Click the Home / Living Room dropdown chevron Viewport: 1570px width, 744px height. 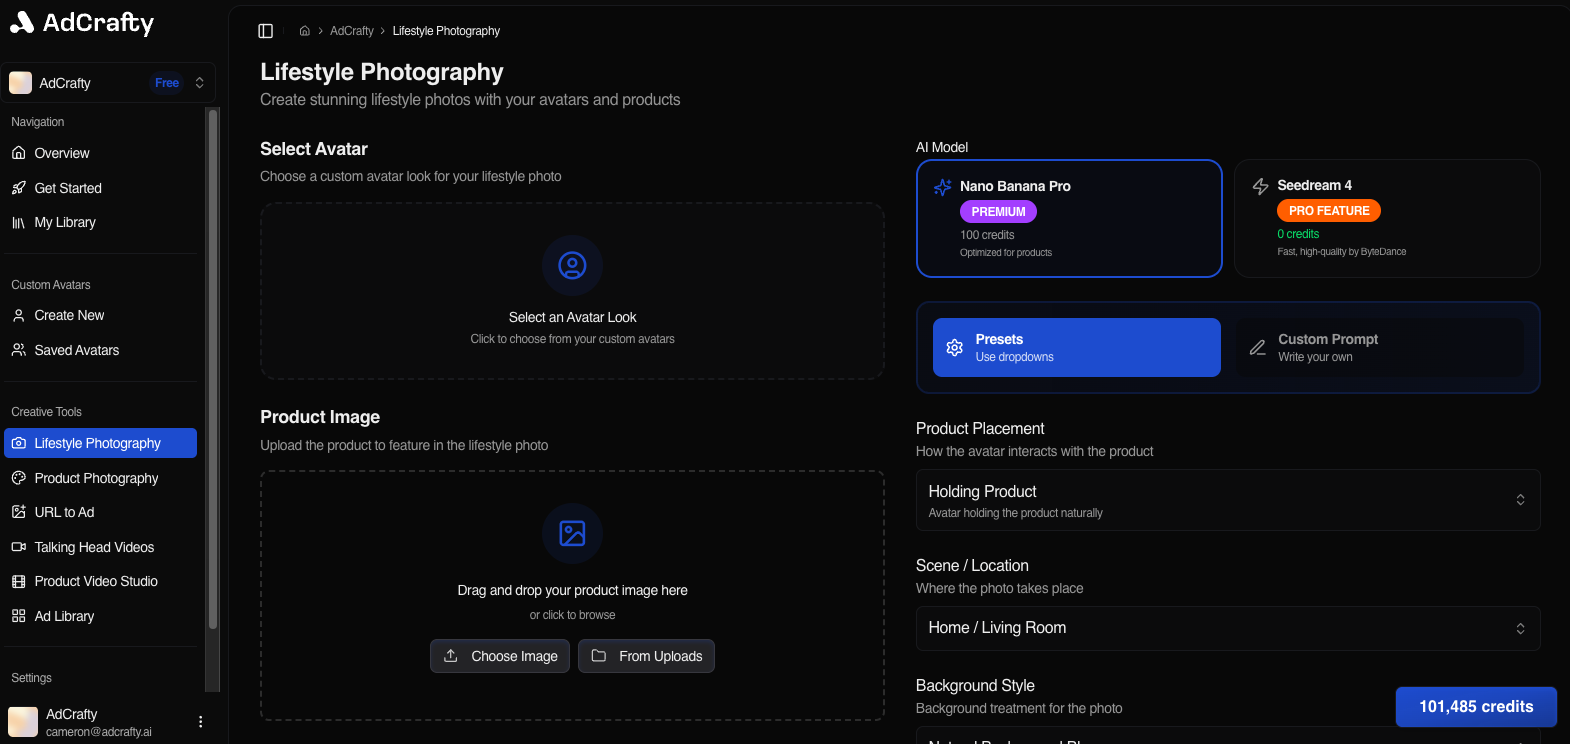pyautogui.click(x=1520, y=628)
